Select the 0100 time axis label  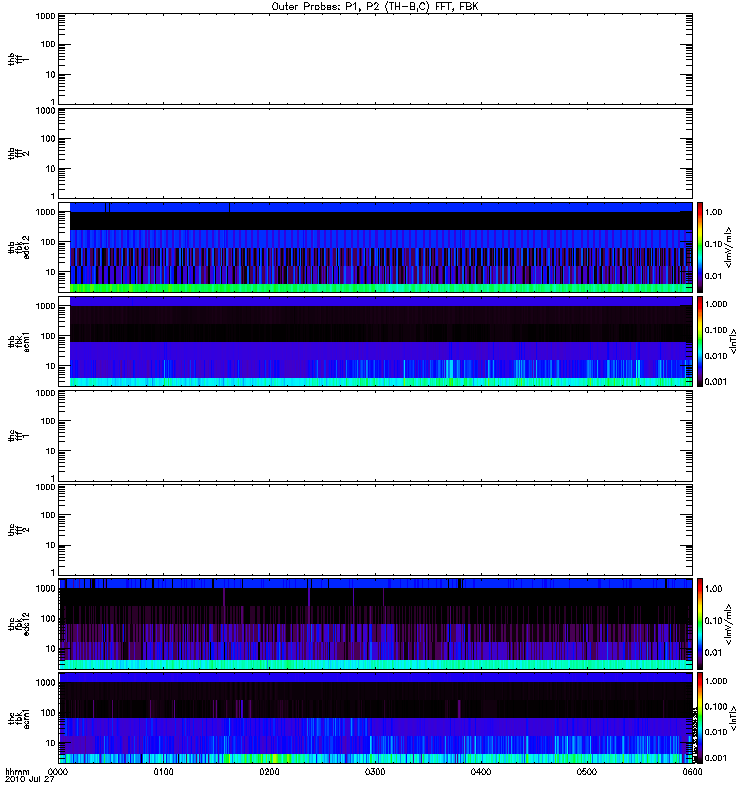163,772
